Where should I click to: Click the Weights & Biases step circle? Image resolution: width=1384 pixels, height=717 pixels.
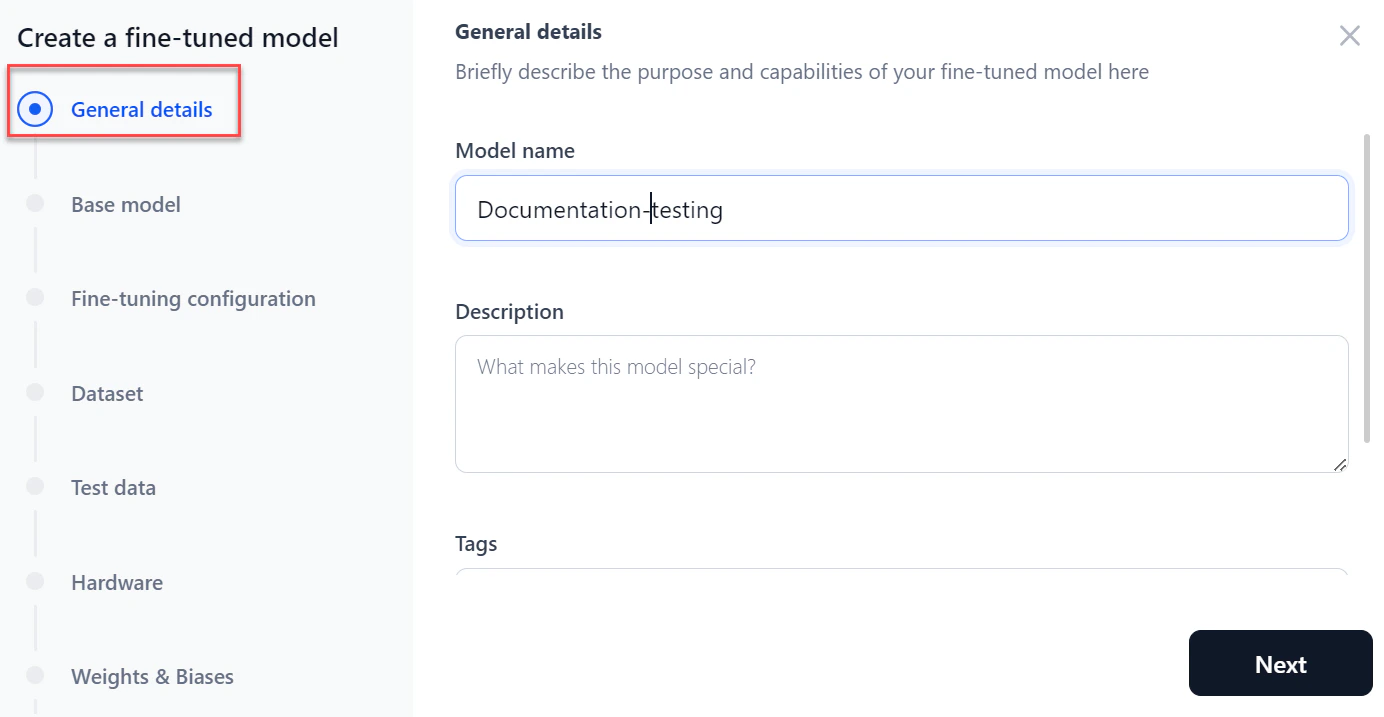[x=36, y=676]
